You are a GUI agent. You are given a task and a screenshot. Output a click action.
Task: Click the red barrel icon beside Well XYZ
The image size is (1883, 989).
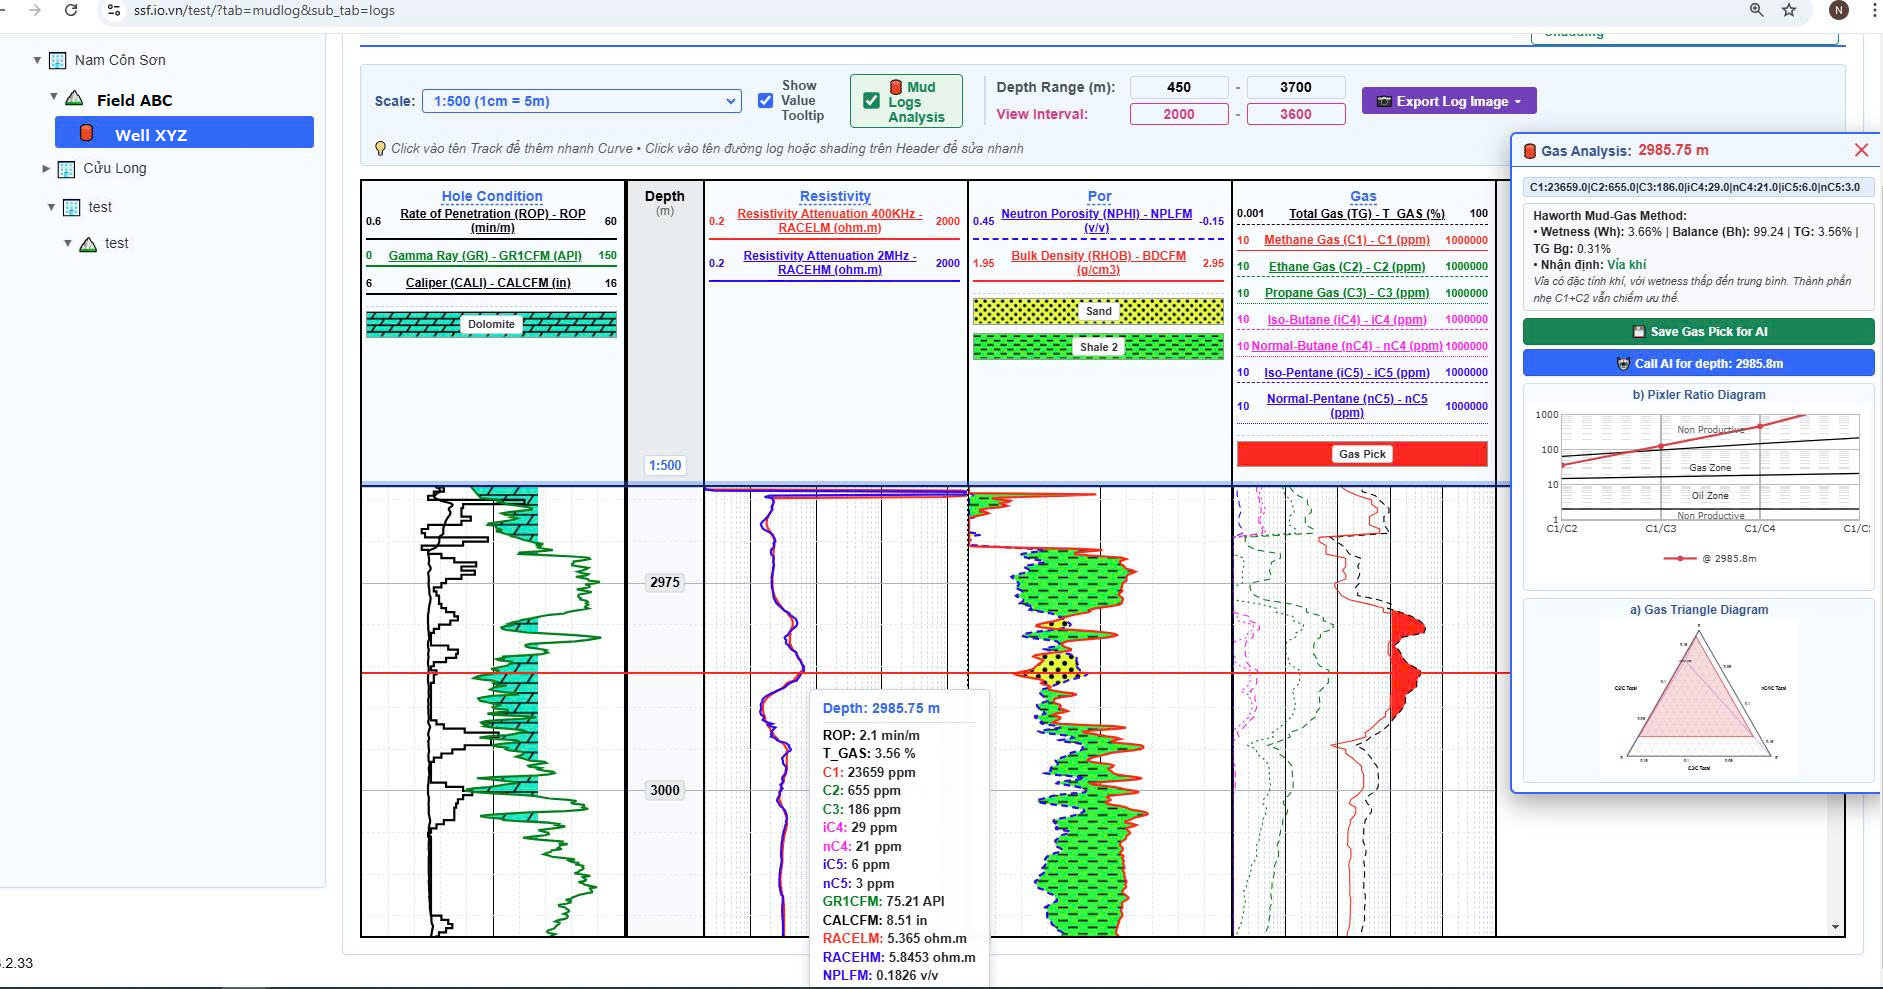[86, 133]
